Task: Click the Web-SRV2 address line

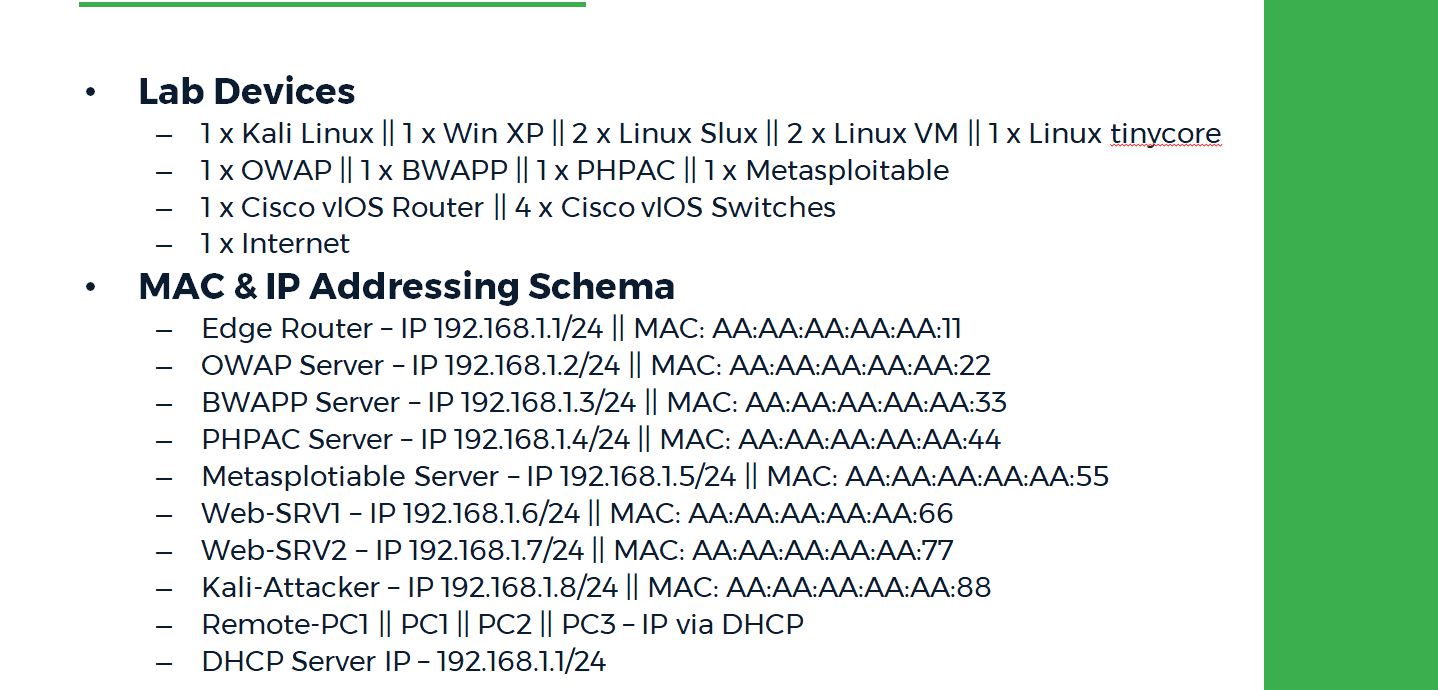Action: coord(577,551)
